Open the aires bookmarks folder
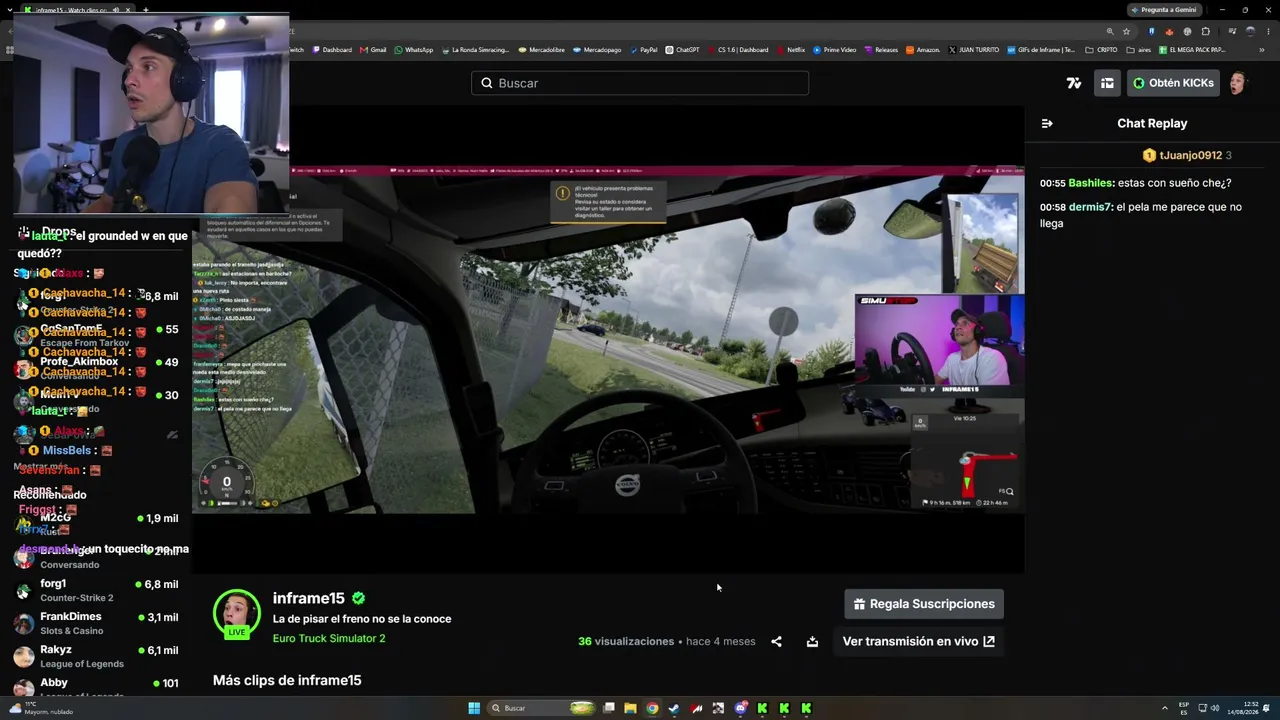Screen dimensions: 1280x720 [x=1139, y=50]
